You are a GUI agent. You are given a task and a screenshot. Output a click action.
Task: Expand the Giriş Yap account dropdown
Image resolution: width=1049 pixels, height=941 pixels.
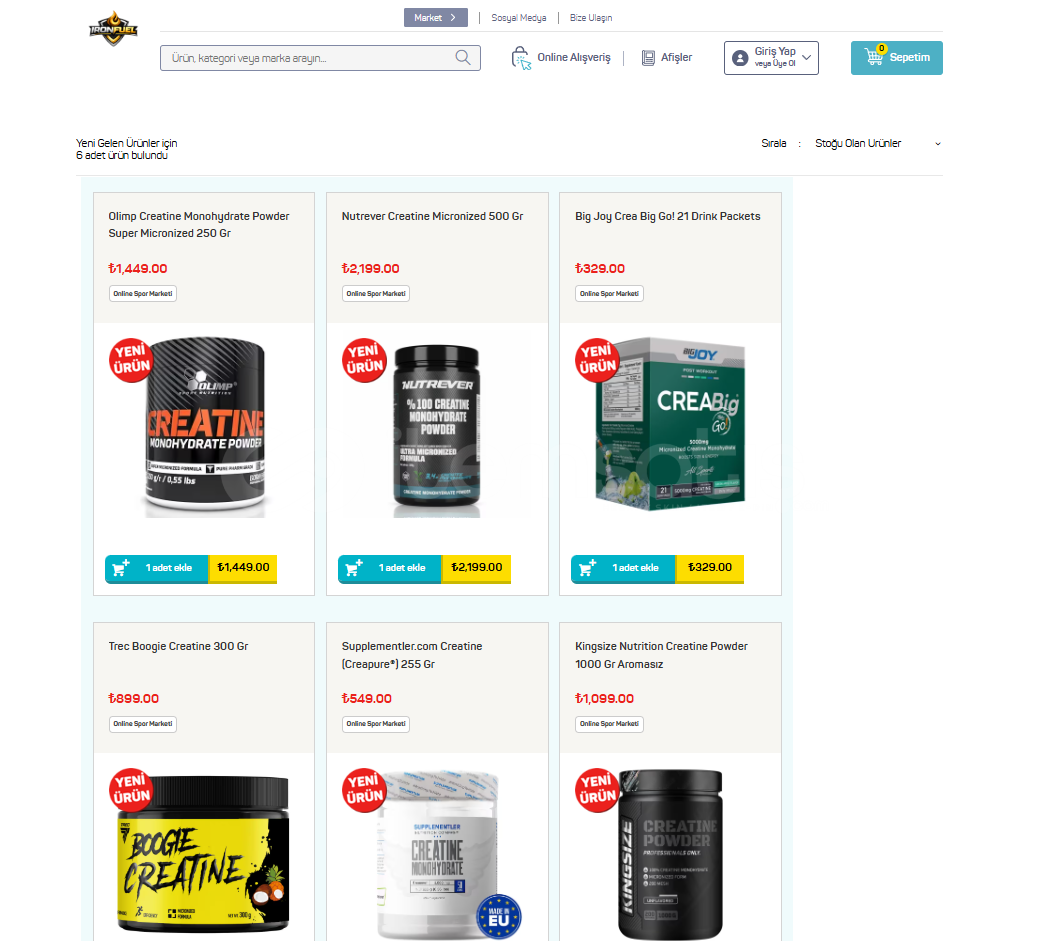(x=806, y=58)
